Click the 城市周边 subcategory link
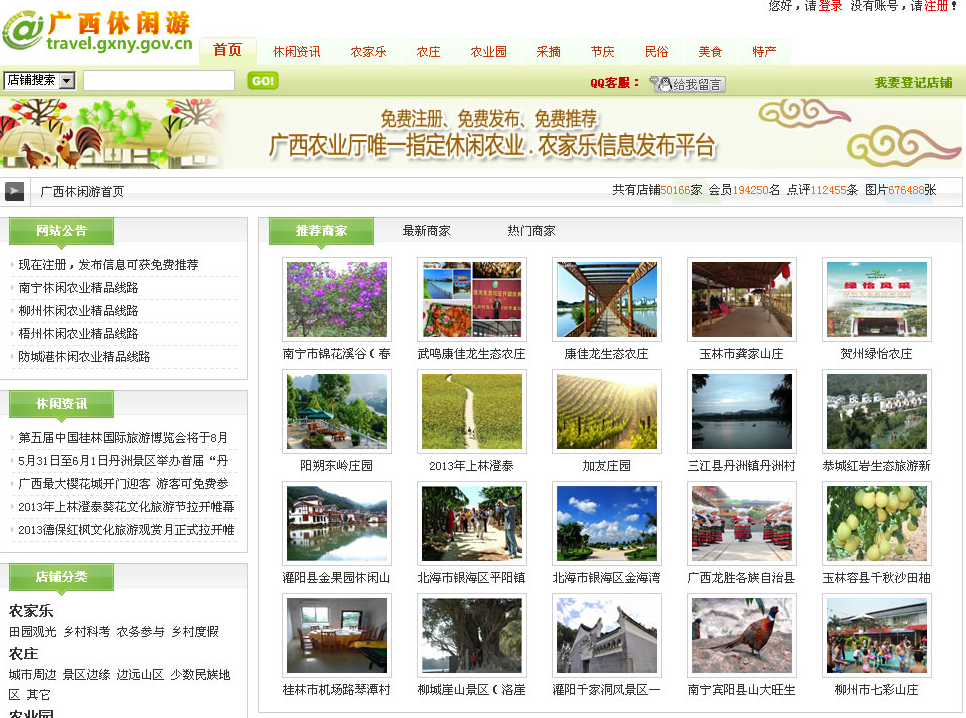Image resolution: width=966 pixels, height=718 pixels. 33,675
